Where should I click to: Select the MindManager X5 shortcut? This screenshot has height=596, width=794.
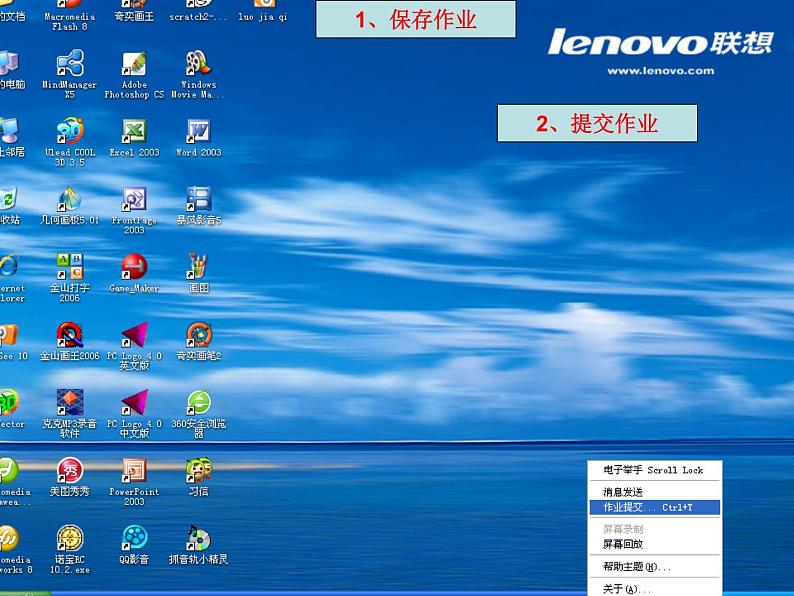pos(70,66)
